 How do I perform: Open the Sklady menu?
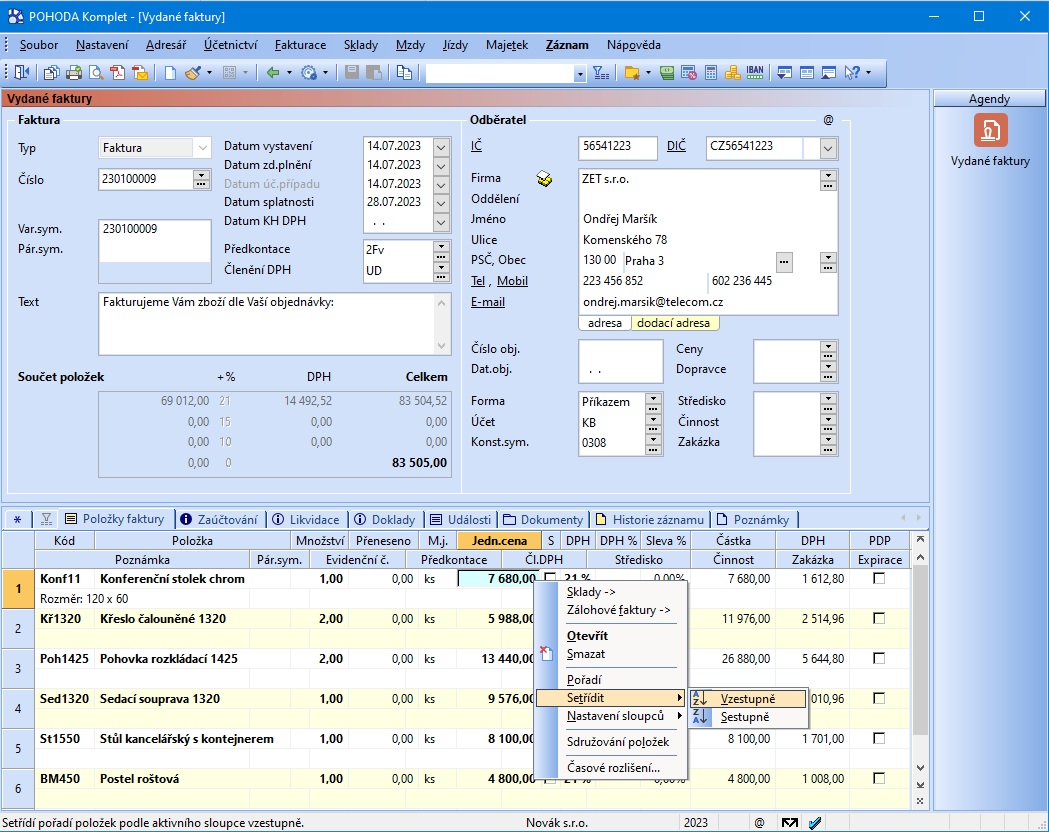coord(361,45)
